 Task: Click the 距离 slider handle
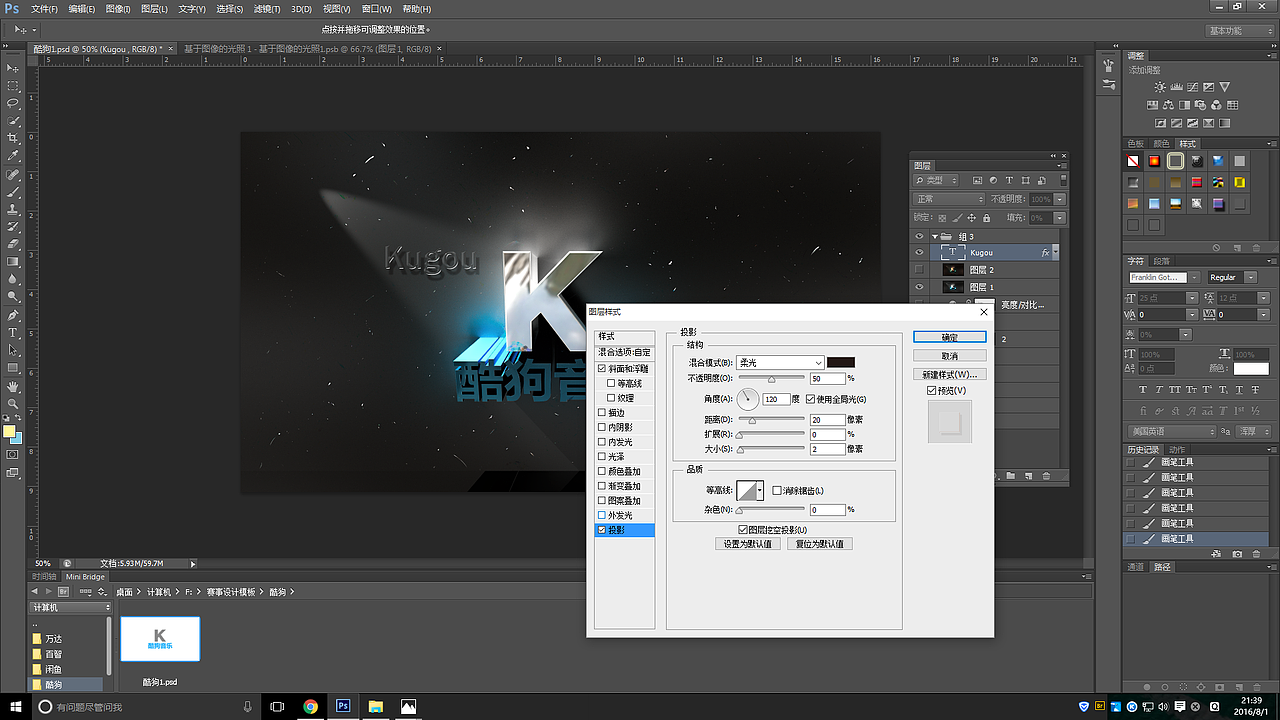click(x=752, y=421)
